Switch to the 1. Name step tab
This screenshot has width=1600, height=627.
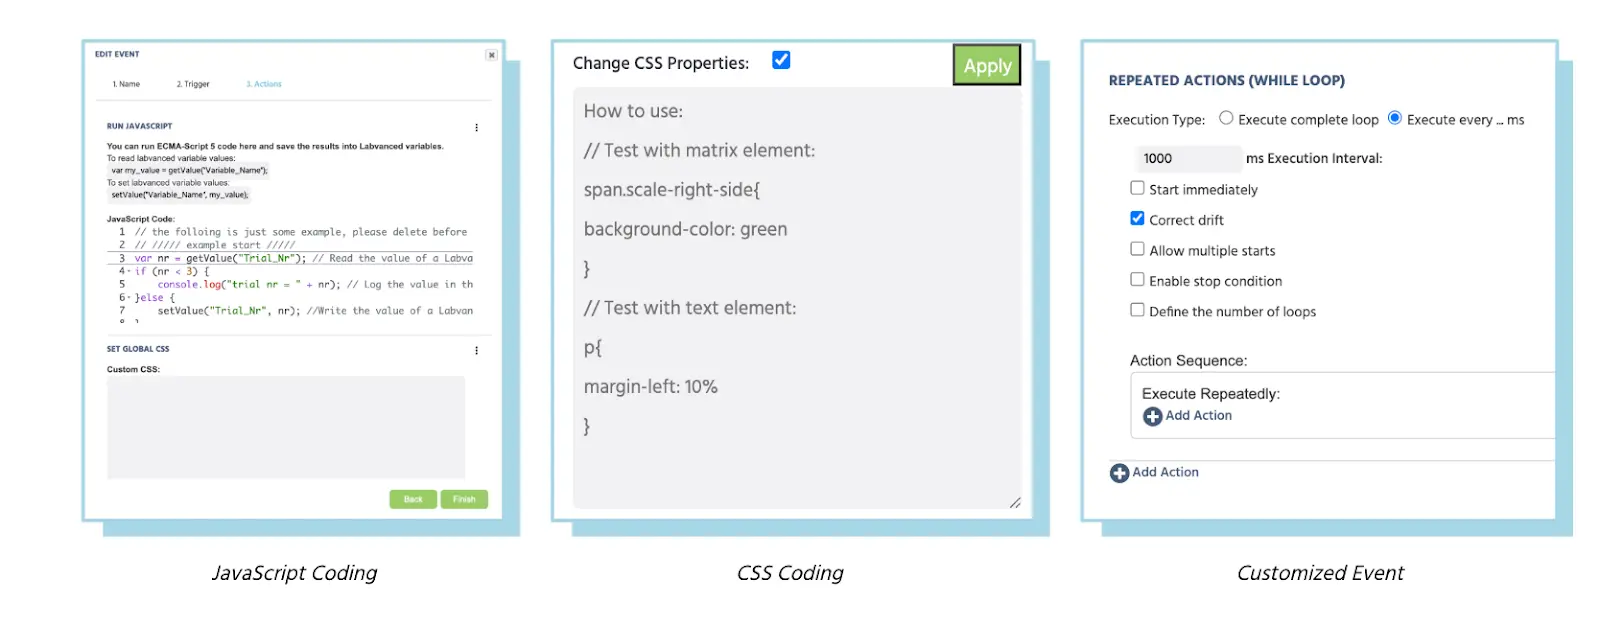pos(126,84)
